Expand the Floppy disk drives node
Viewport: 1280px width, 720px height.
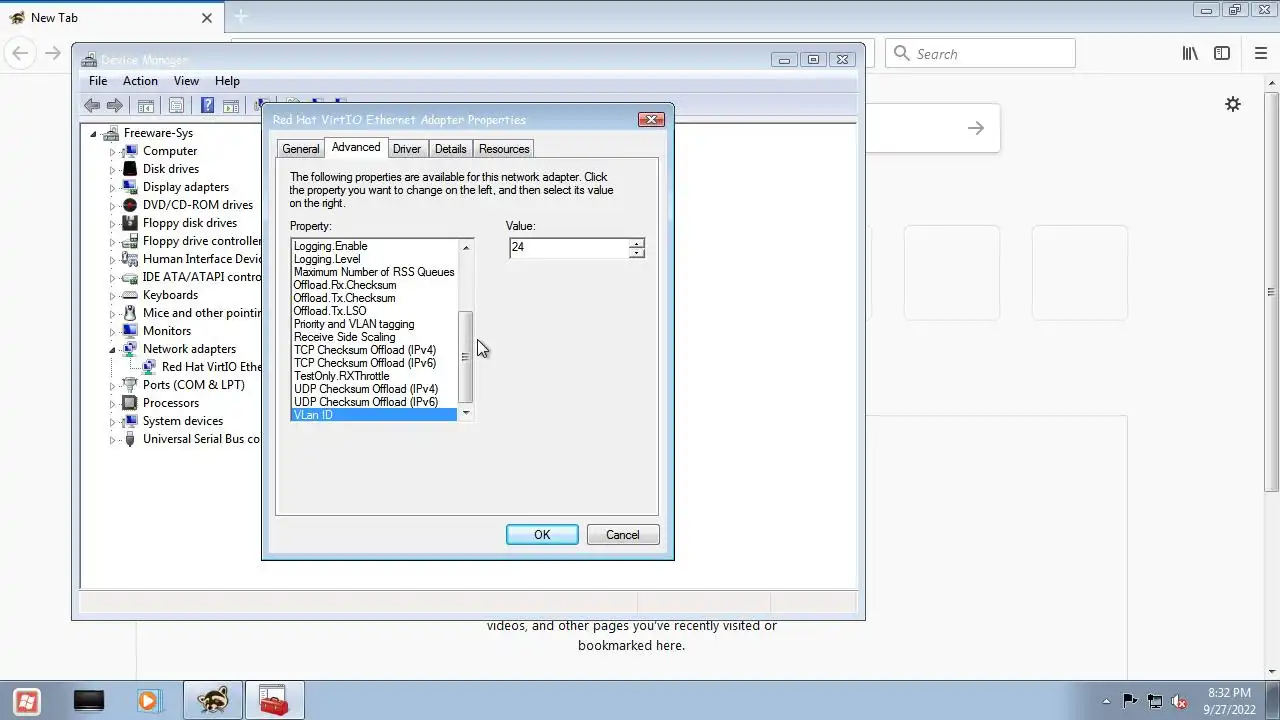coord(112,223)
